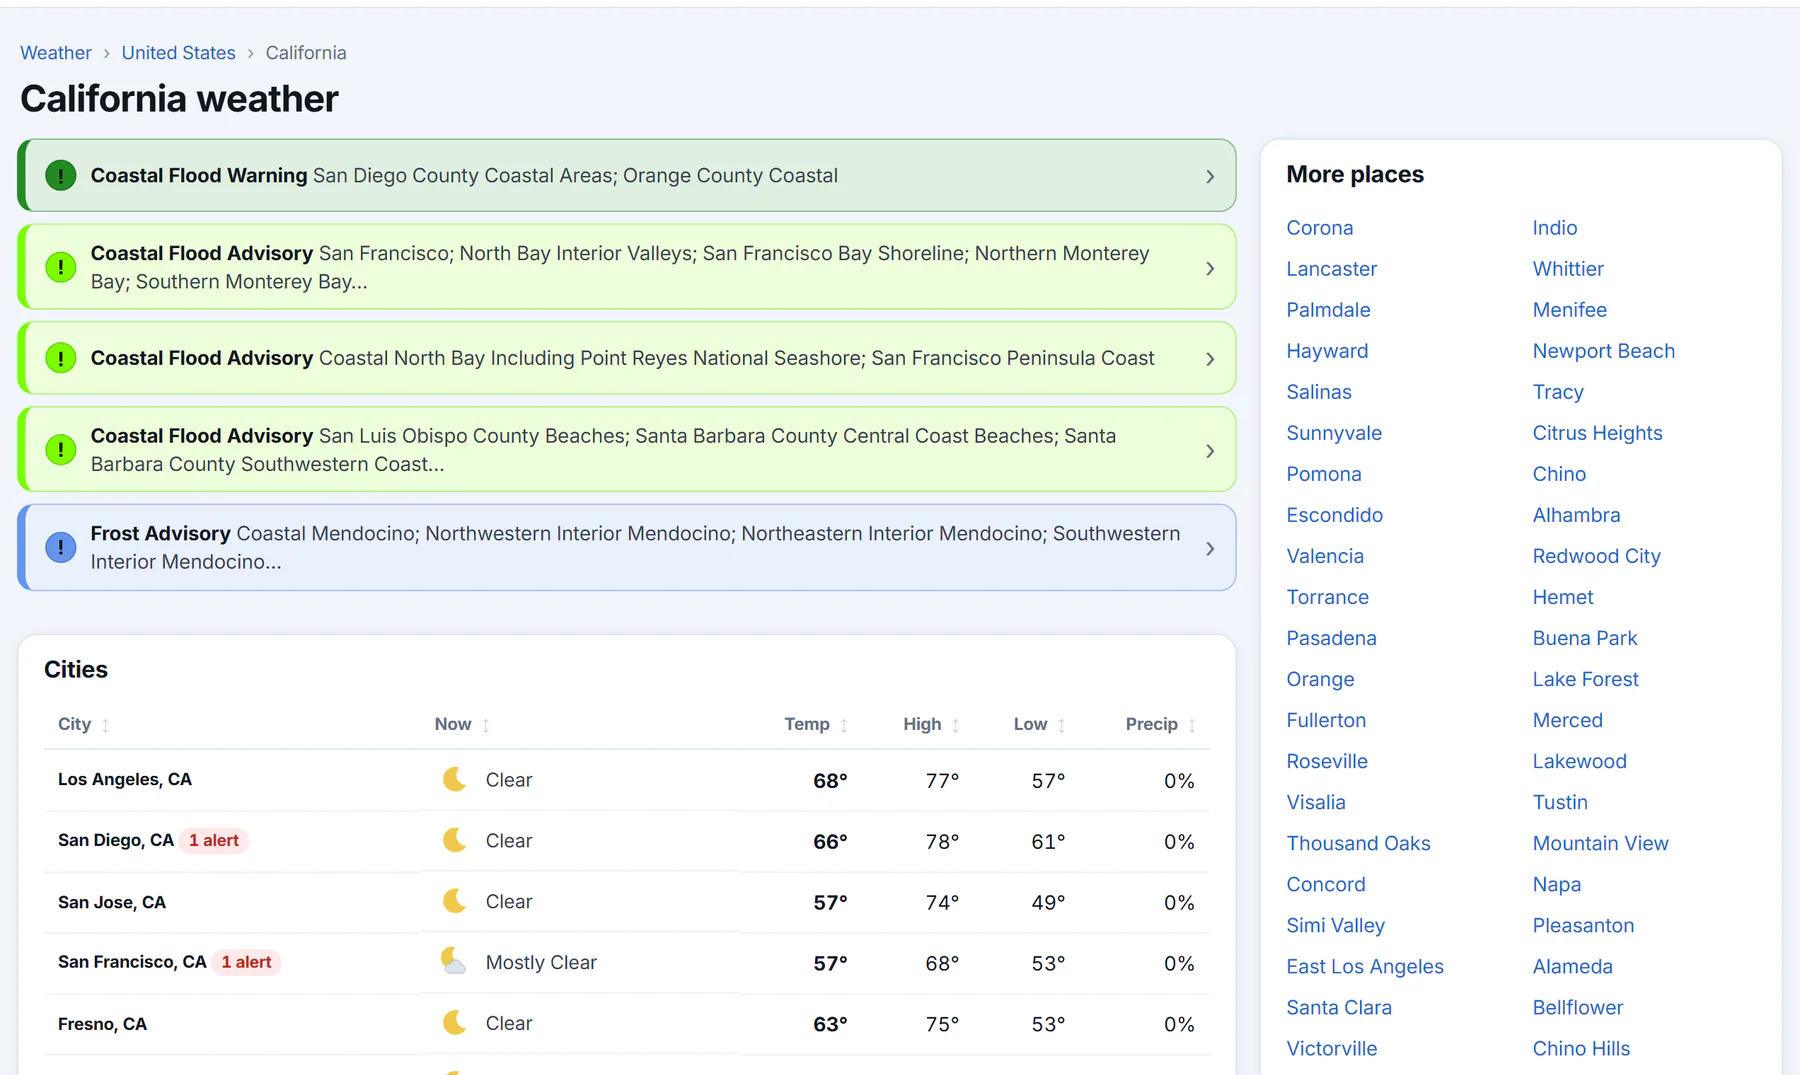This screenshot has height=1075, width=1800.
Task: Click the Coastal Flood Warning alert icon
Action: 61,176
